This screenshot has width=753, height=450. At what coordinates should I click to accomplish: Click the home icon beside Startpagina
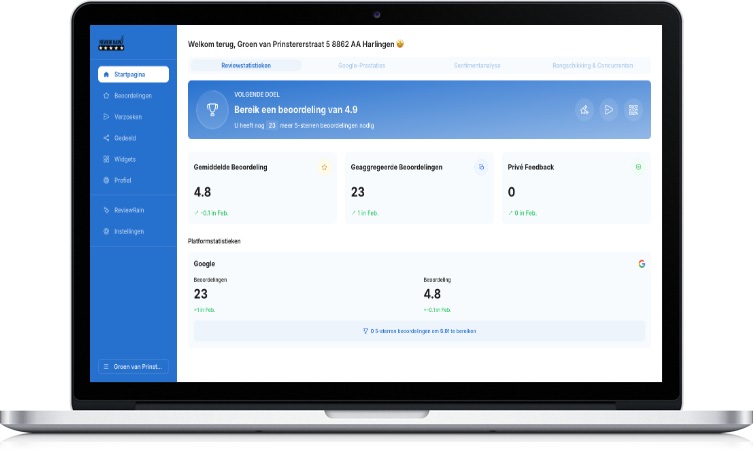(x=106, y=74)
